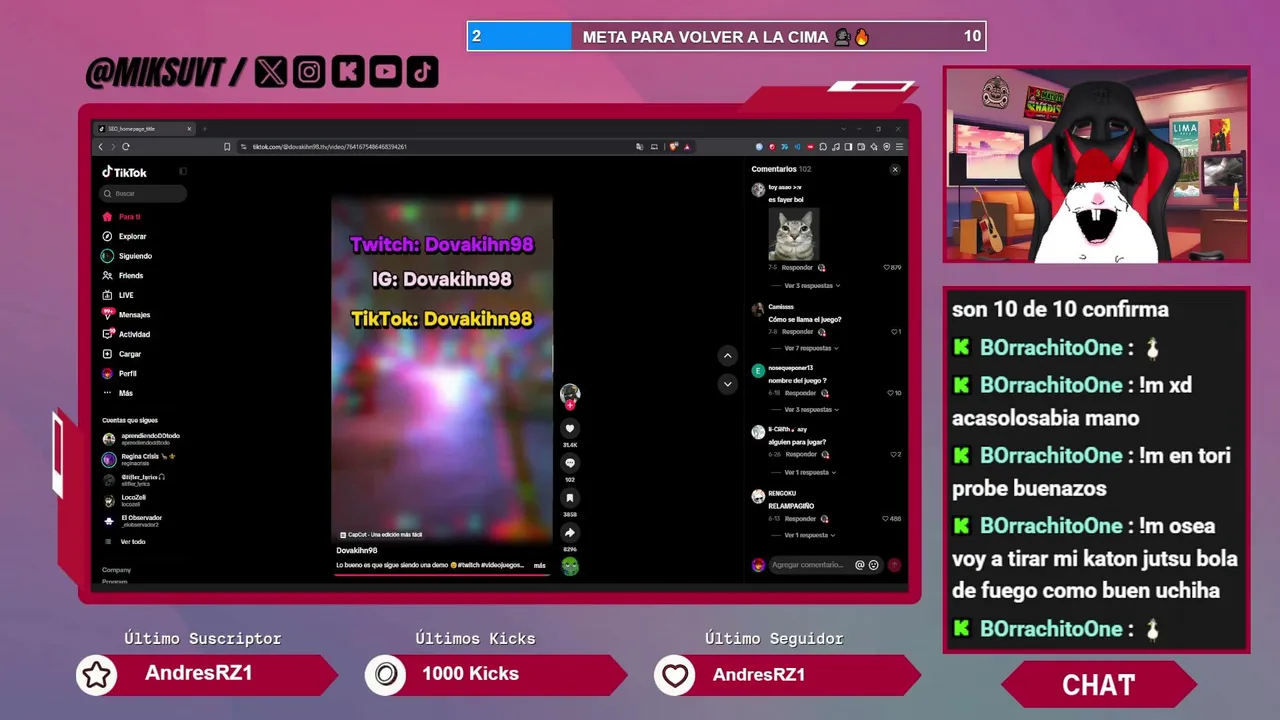Click the Instagram icon in stream overlay
The width and height of the screenshot is (1280, 720).
tap(310, 71)
